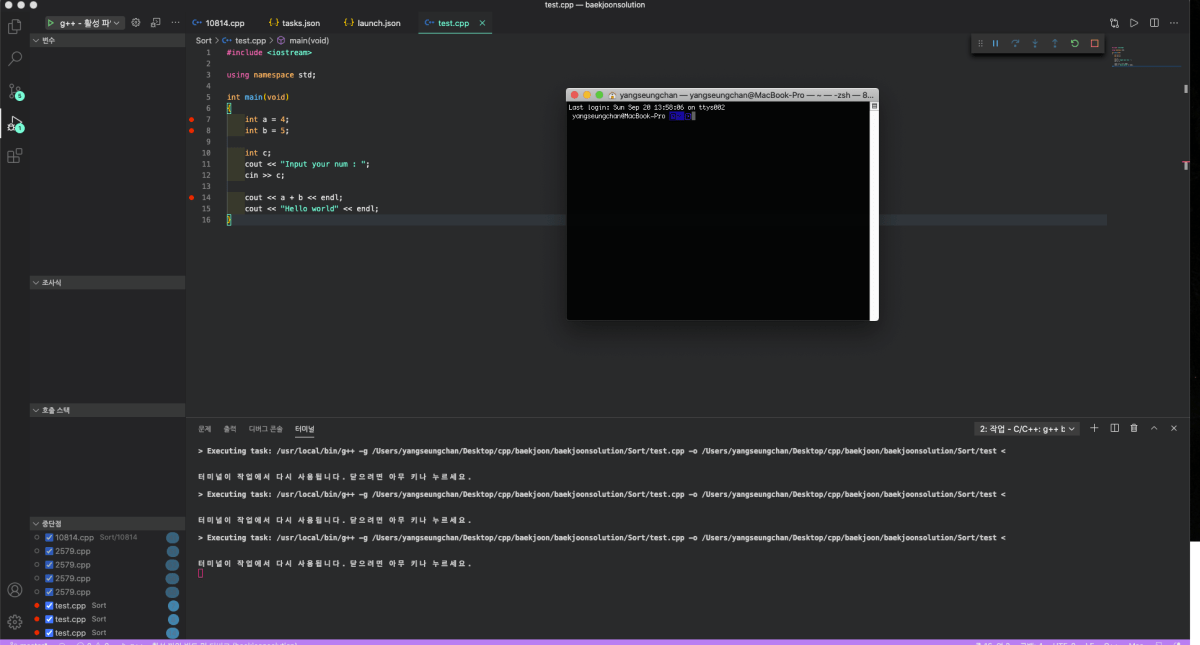Open launch.json via the debug gear icon
This screenshot has height=645, width=1200.
(x=137, y=22)
